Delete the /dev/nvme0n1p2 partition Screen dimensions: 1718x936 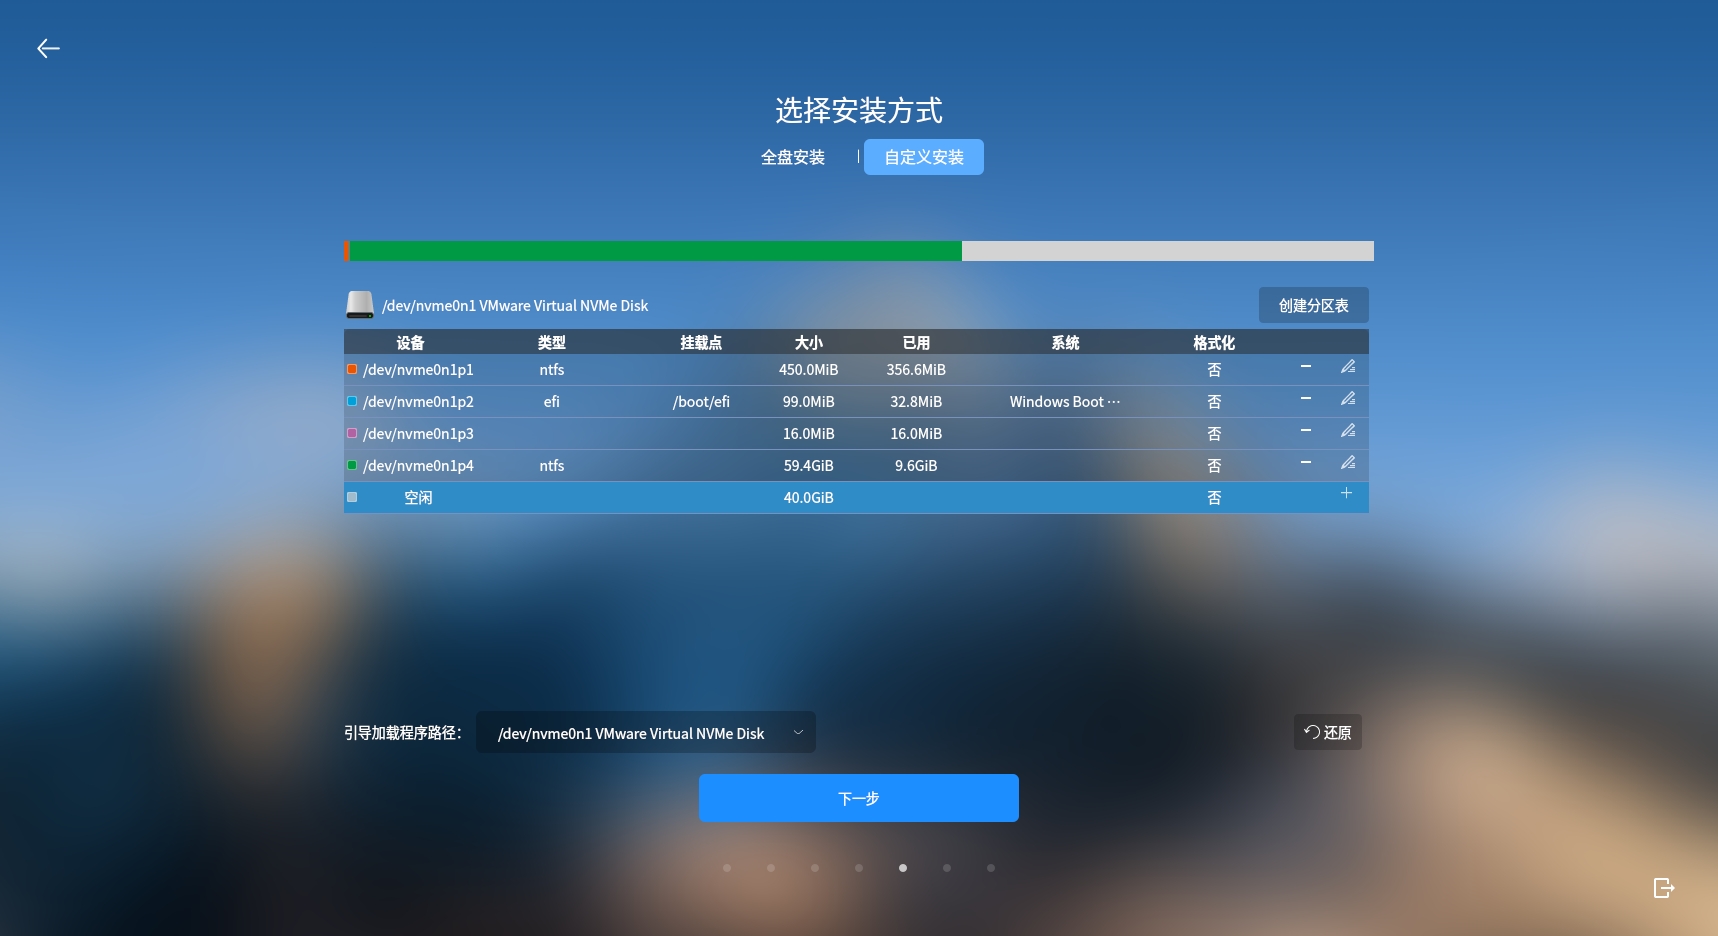(x=1305, y=399)
